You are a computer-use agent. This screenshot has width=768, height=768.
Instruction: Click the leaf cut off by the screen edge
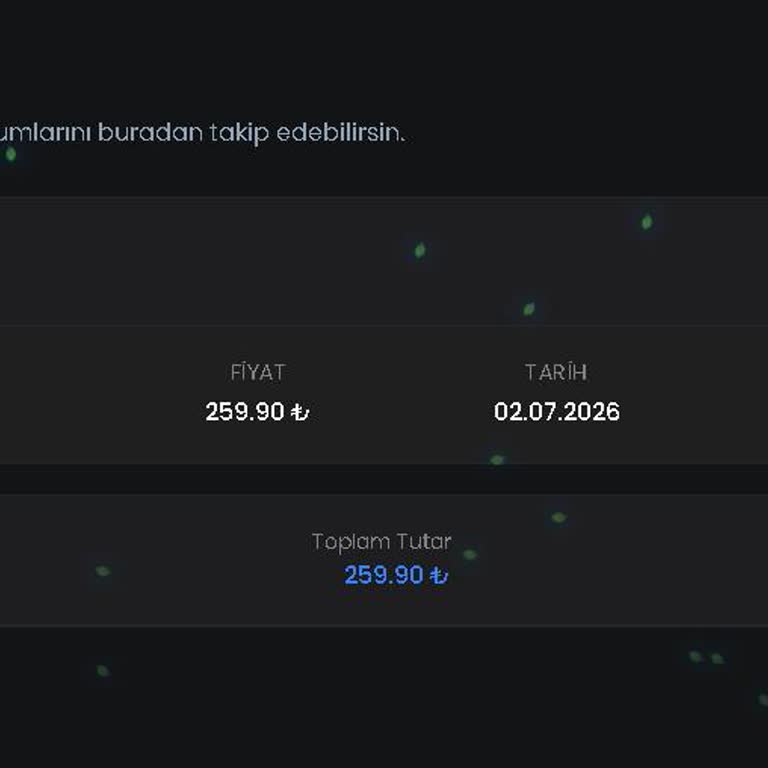tap(764, 699)
